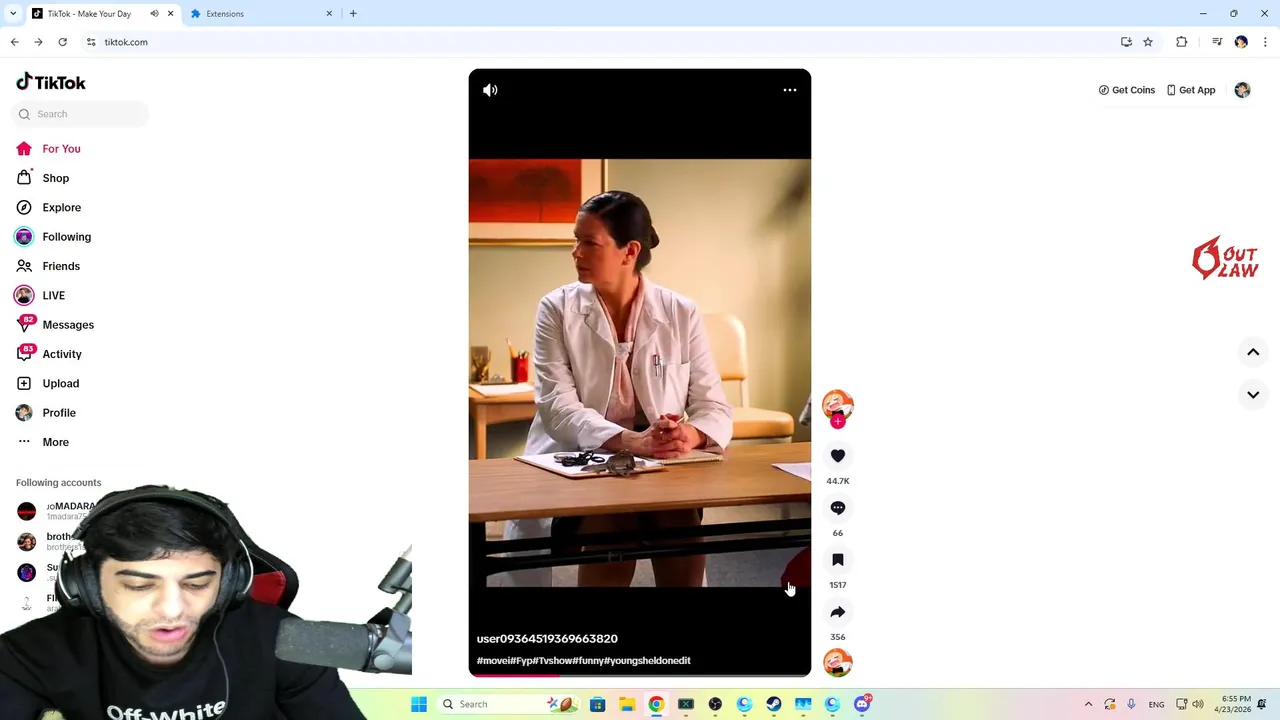Screen dimensions: 1280x720
Task: Mute the video using the speaker icon
Action: click(490, 90)
